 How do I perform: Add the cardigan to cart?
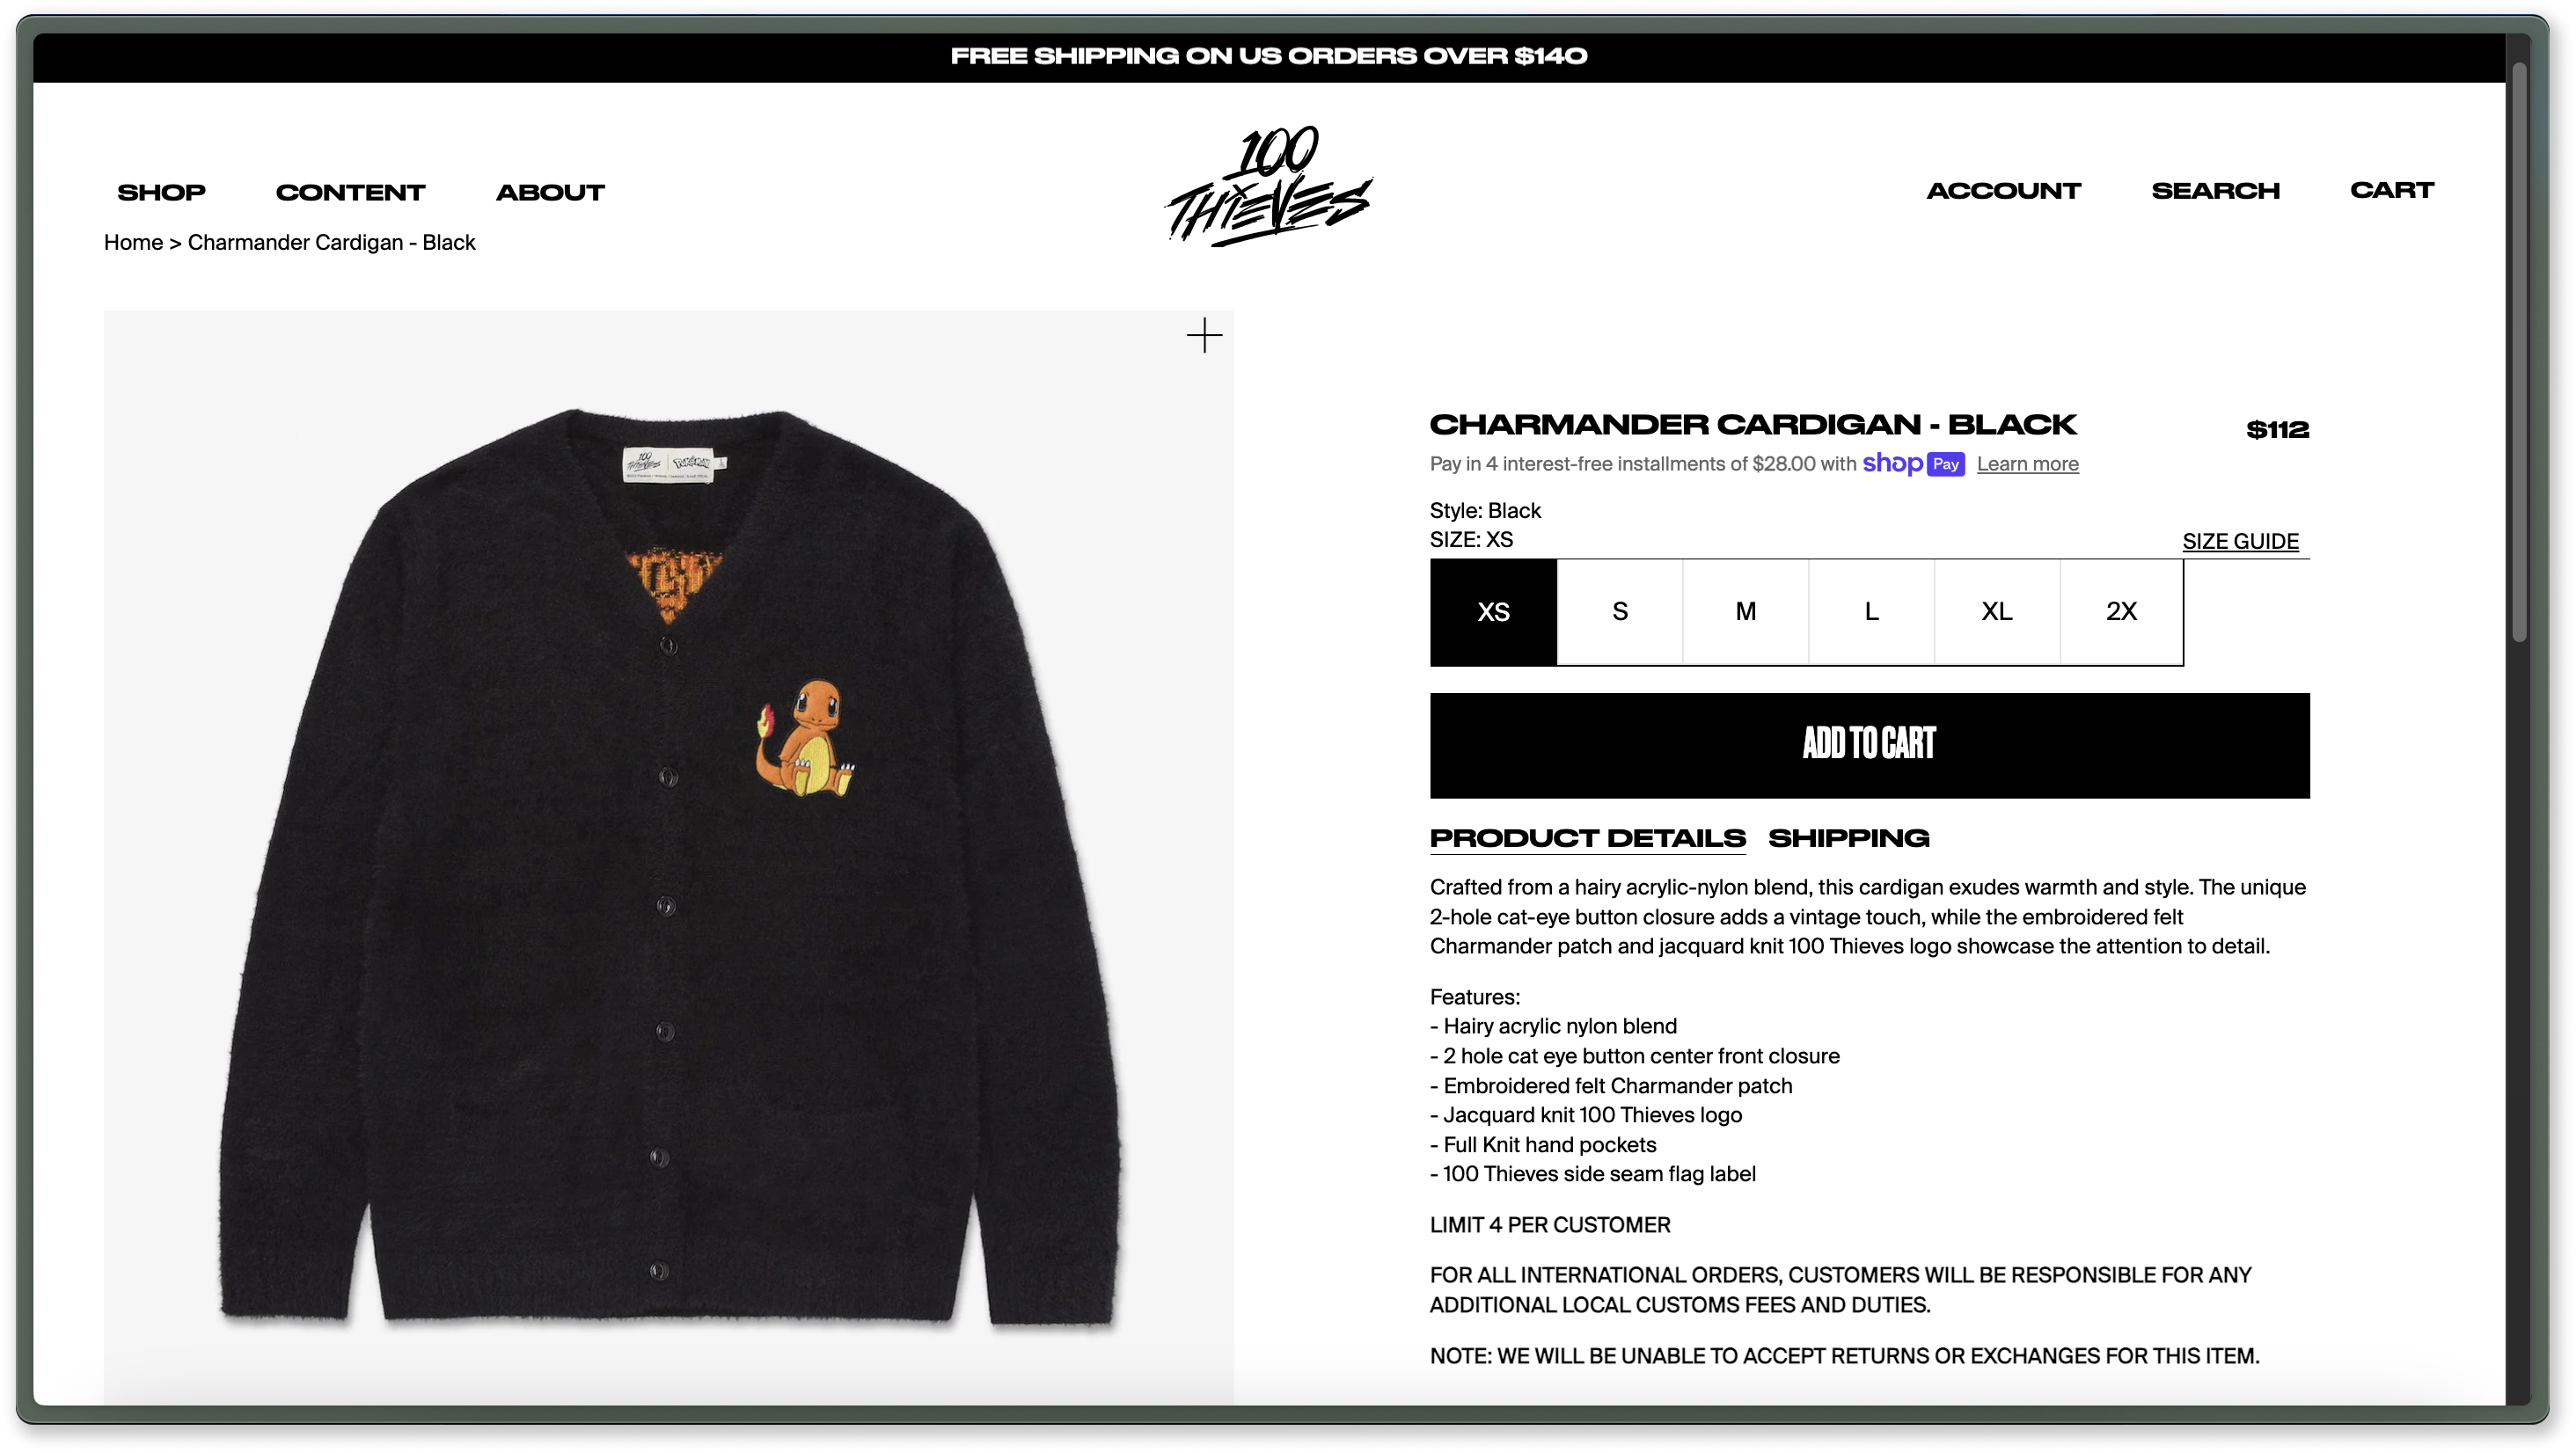[x=1869, y=745]
